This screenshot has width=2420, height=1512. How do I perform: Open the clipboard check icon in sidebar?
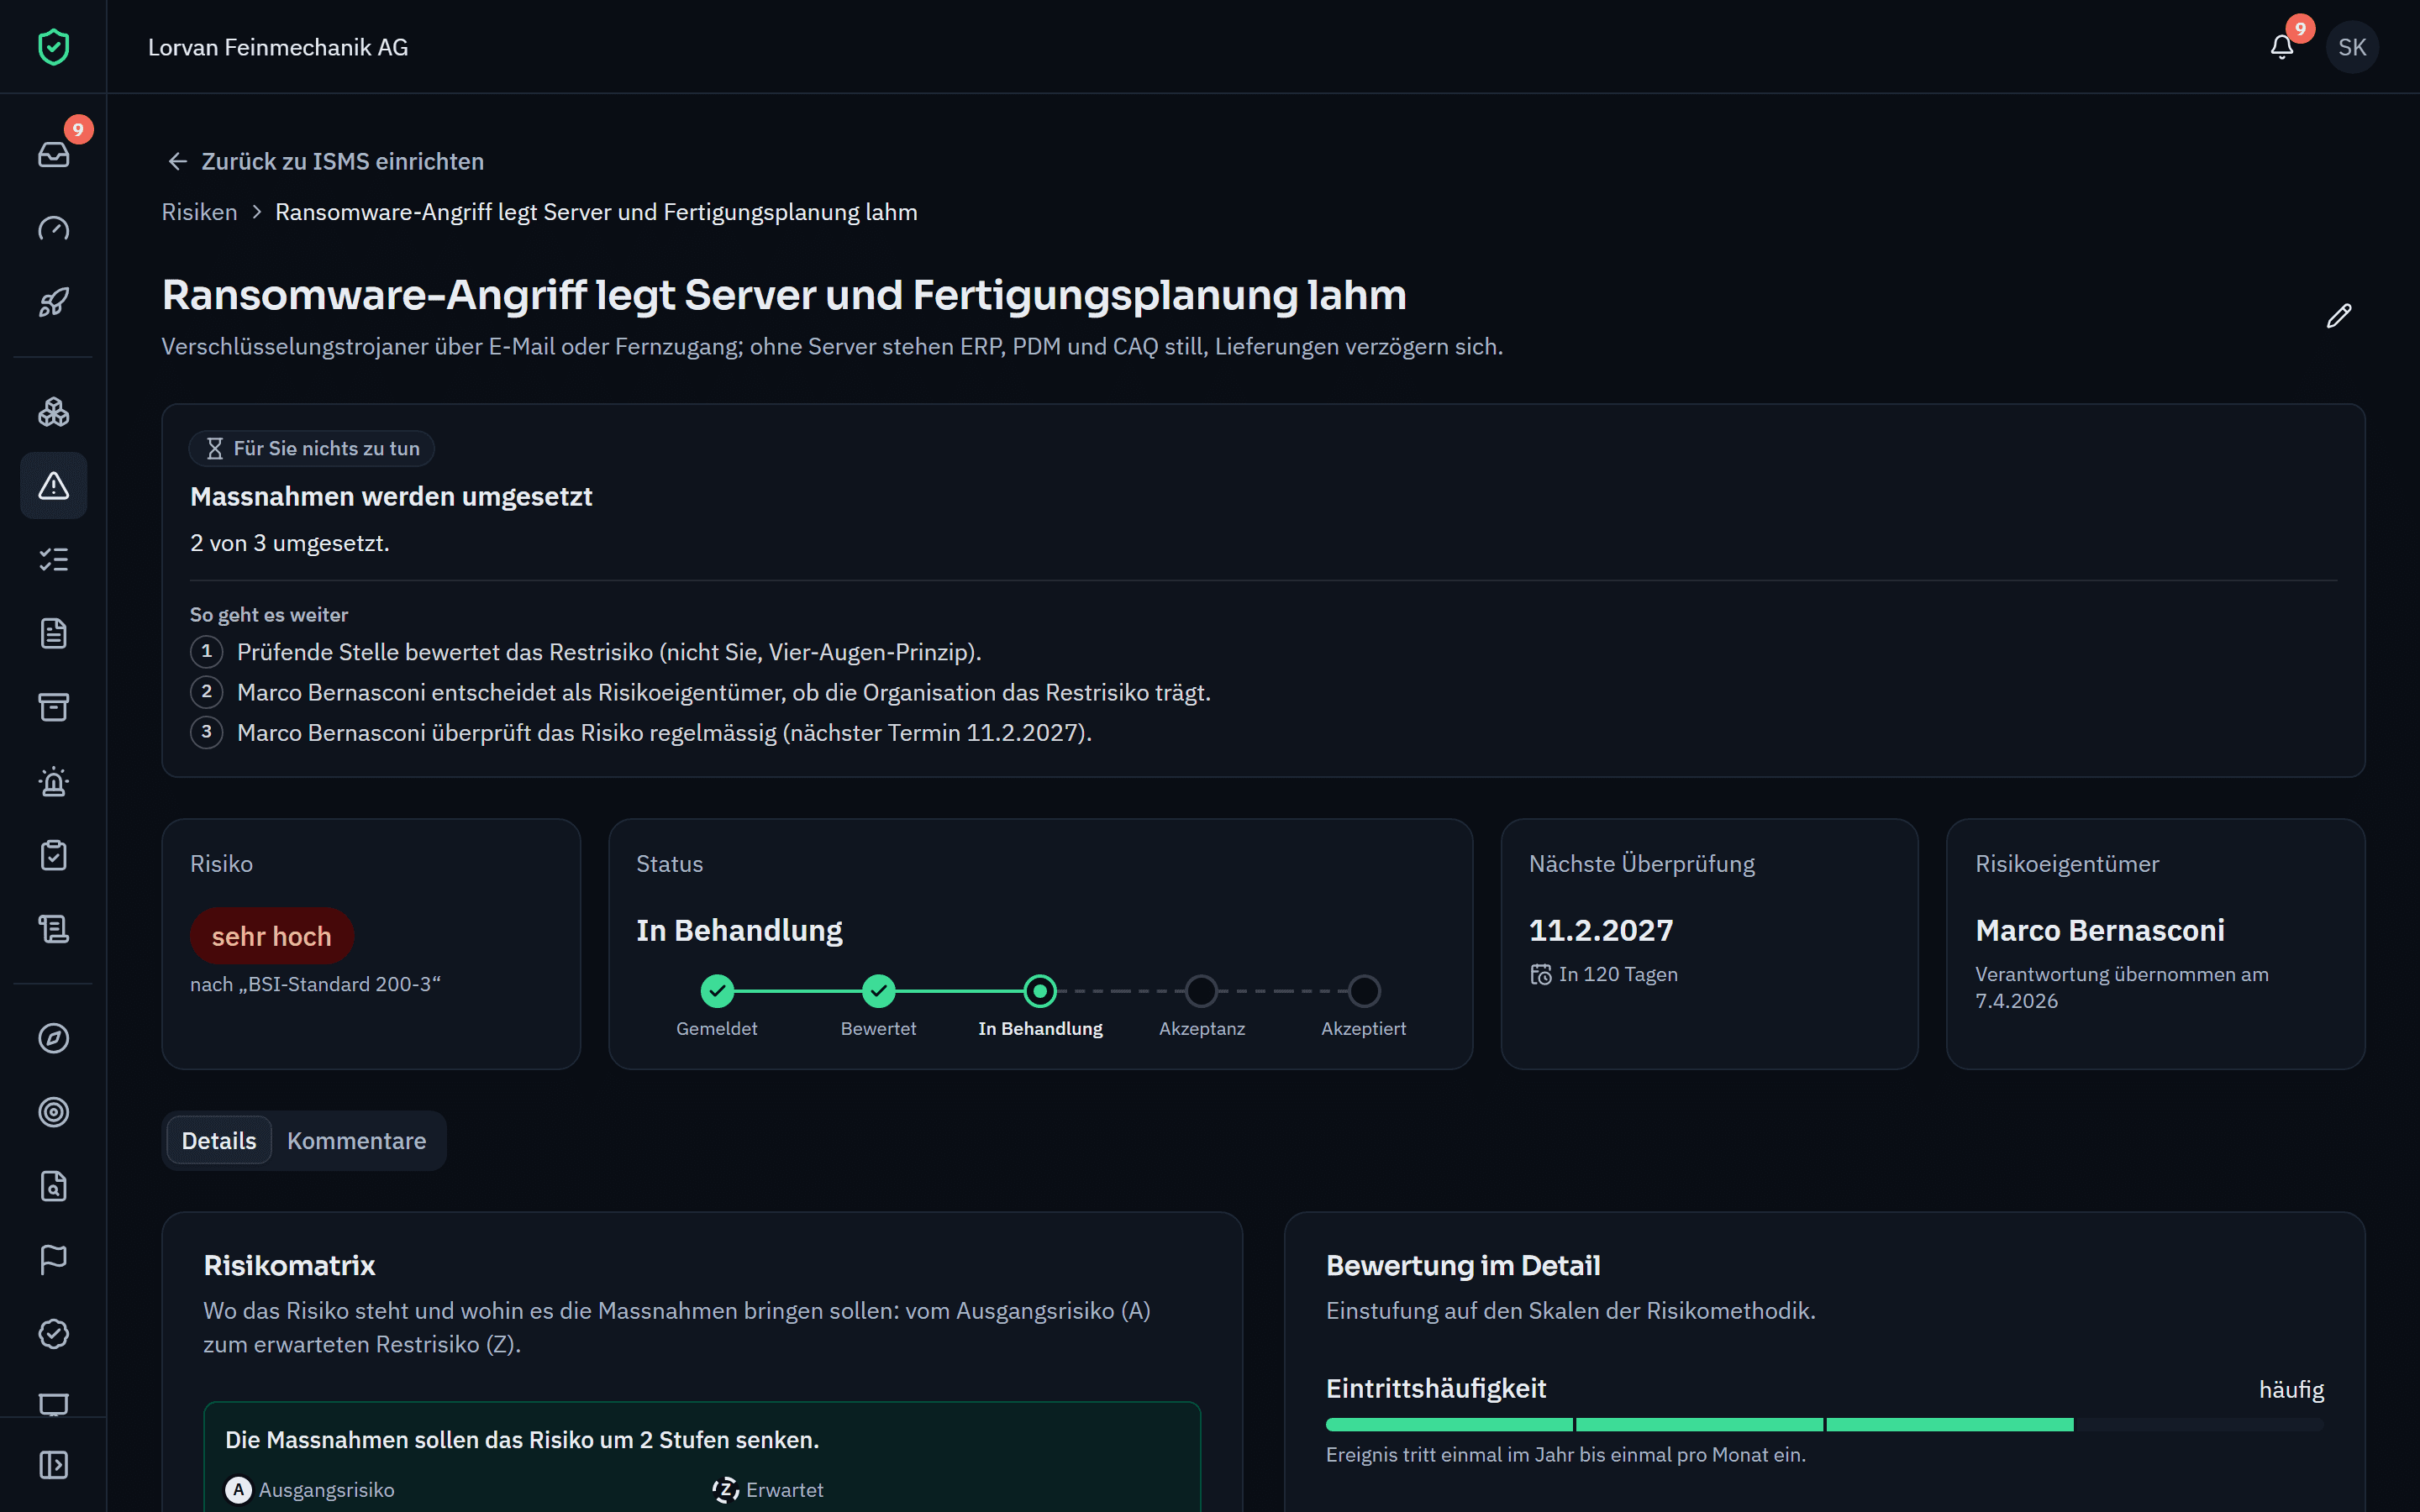point(53,856)
